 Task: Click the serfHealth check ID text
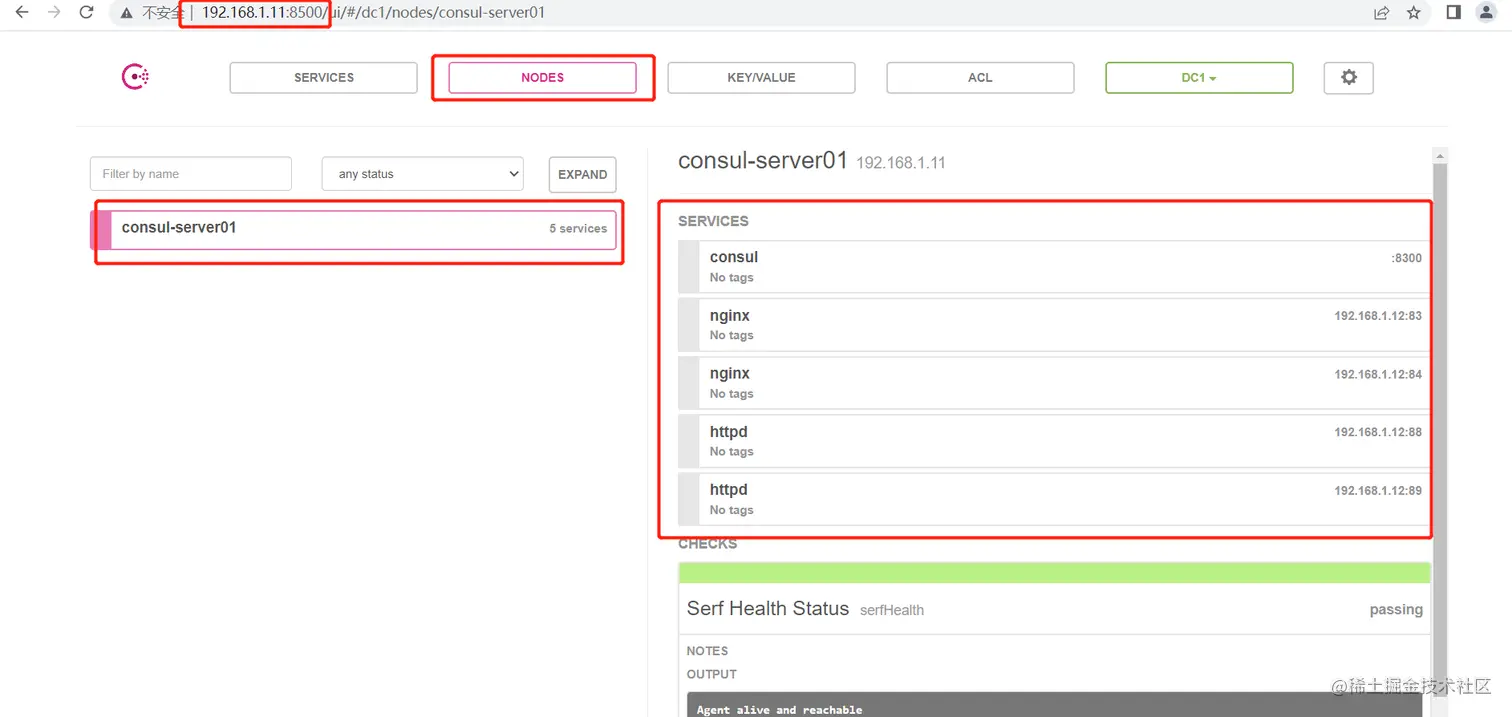point(892,610)
